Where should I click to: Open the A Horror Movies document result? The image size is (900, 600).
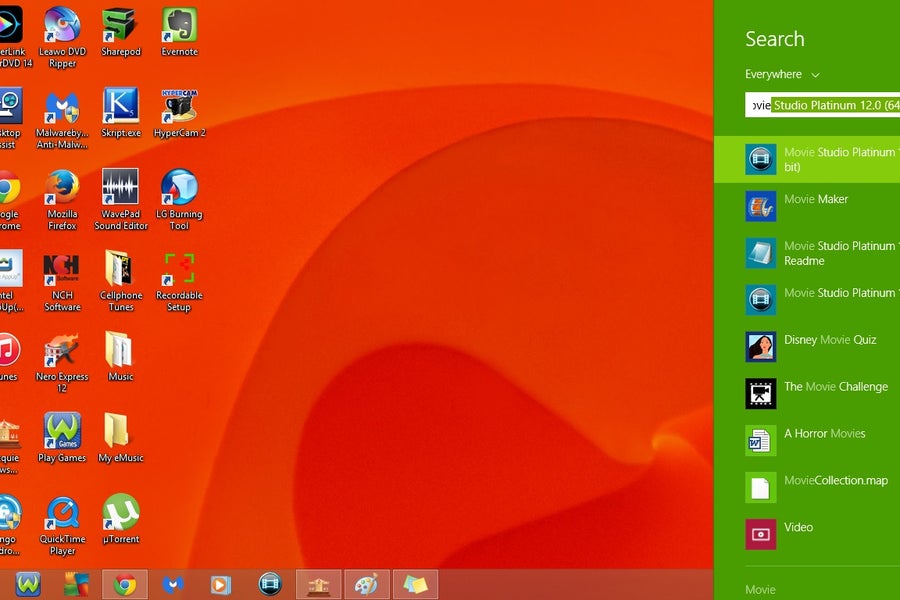click(807, 440)
